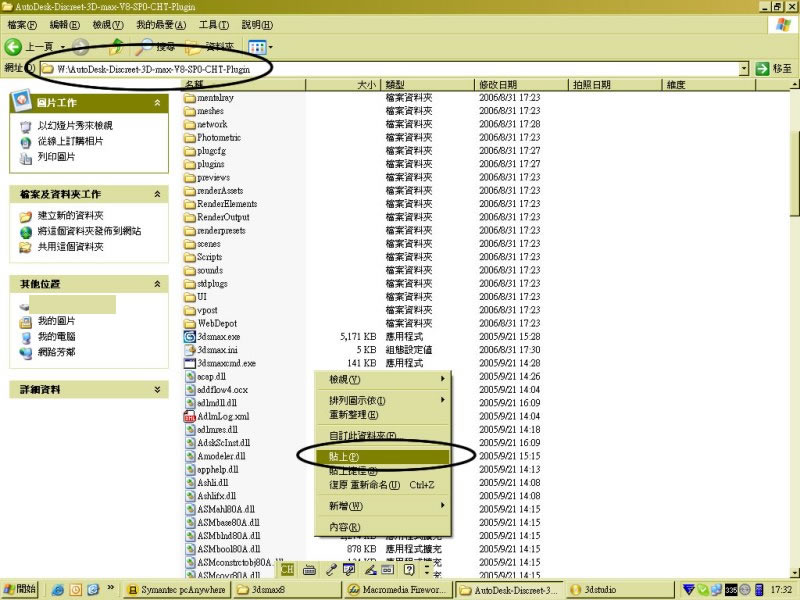The width and height of the screenshot is (800, 600).
Task: Select the acap.dll file icon
Action: pyautogui.click(x=190, y=377)
